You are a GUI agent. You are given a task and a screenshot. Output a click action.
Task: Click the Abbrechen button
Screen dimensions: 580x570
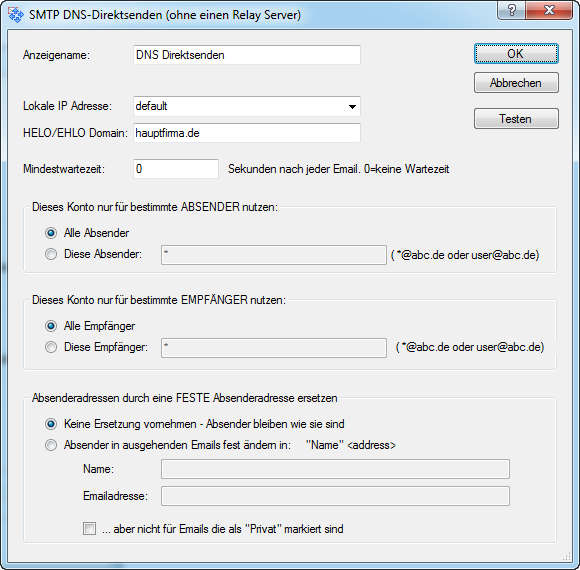tap(516, 82)
